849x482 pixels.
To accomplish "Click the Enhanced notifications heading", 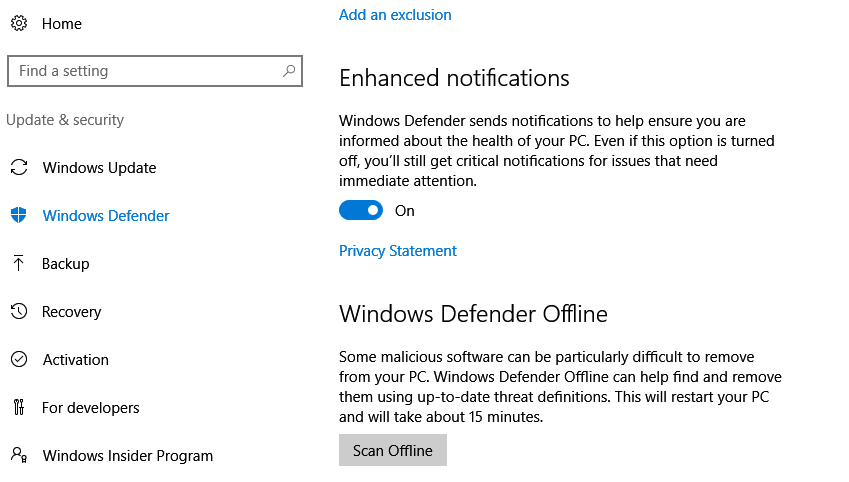I will click(454, 78).
